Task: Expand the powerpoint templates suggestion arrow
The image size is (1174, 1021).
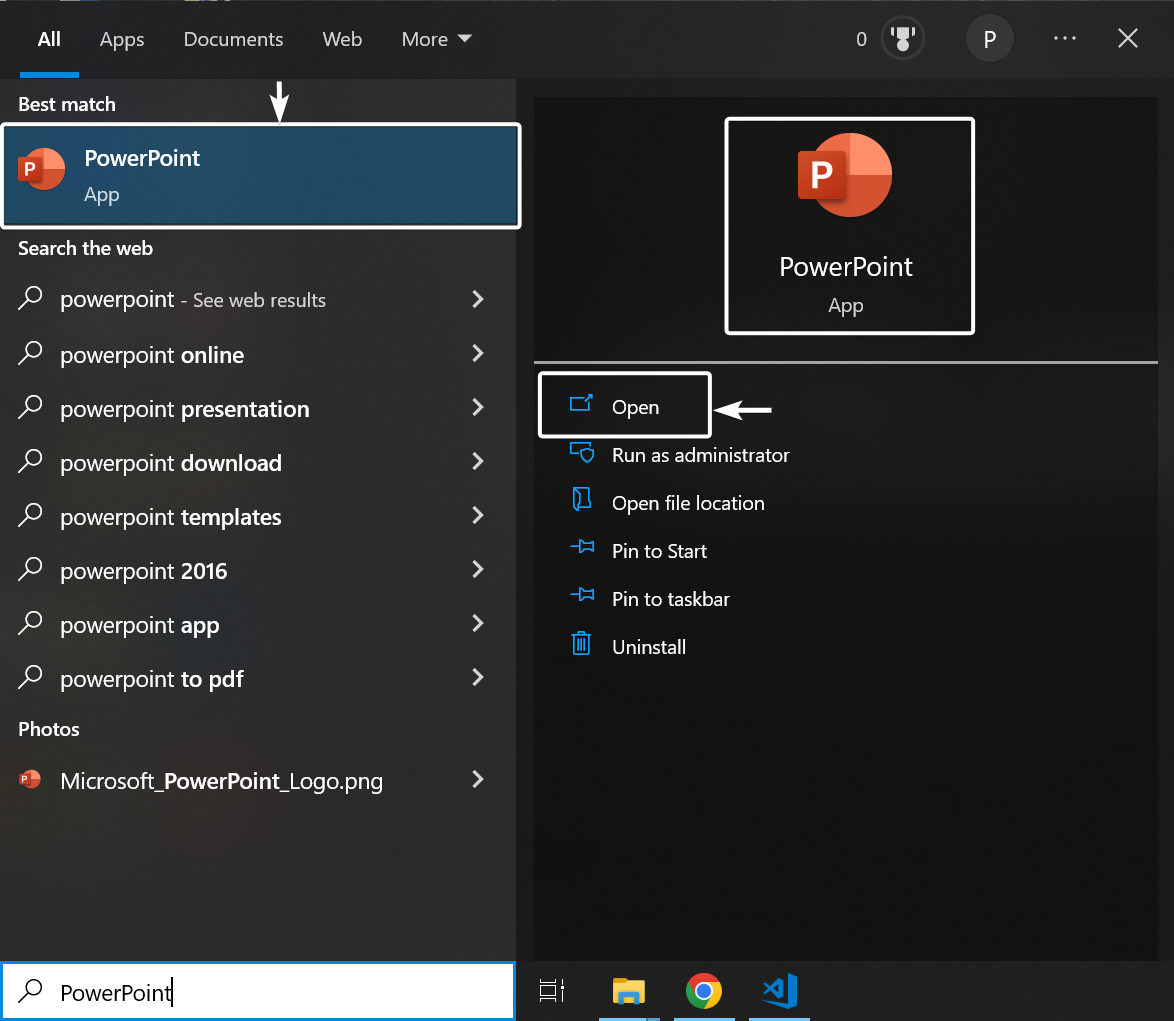Action: click(477, 516)
